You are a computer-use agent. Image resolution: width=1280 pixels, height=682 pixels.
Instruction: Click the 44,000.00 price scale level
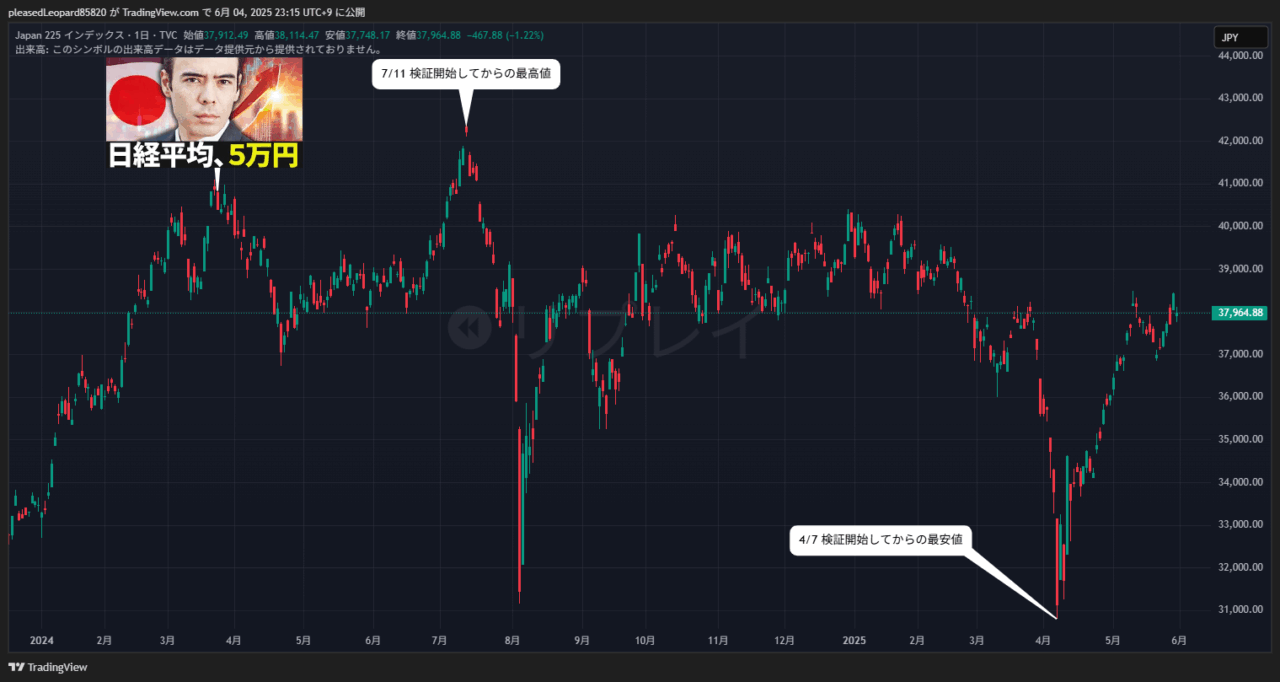pos(1243,57)
